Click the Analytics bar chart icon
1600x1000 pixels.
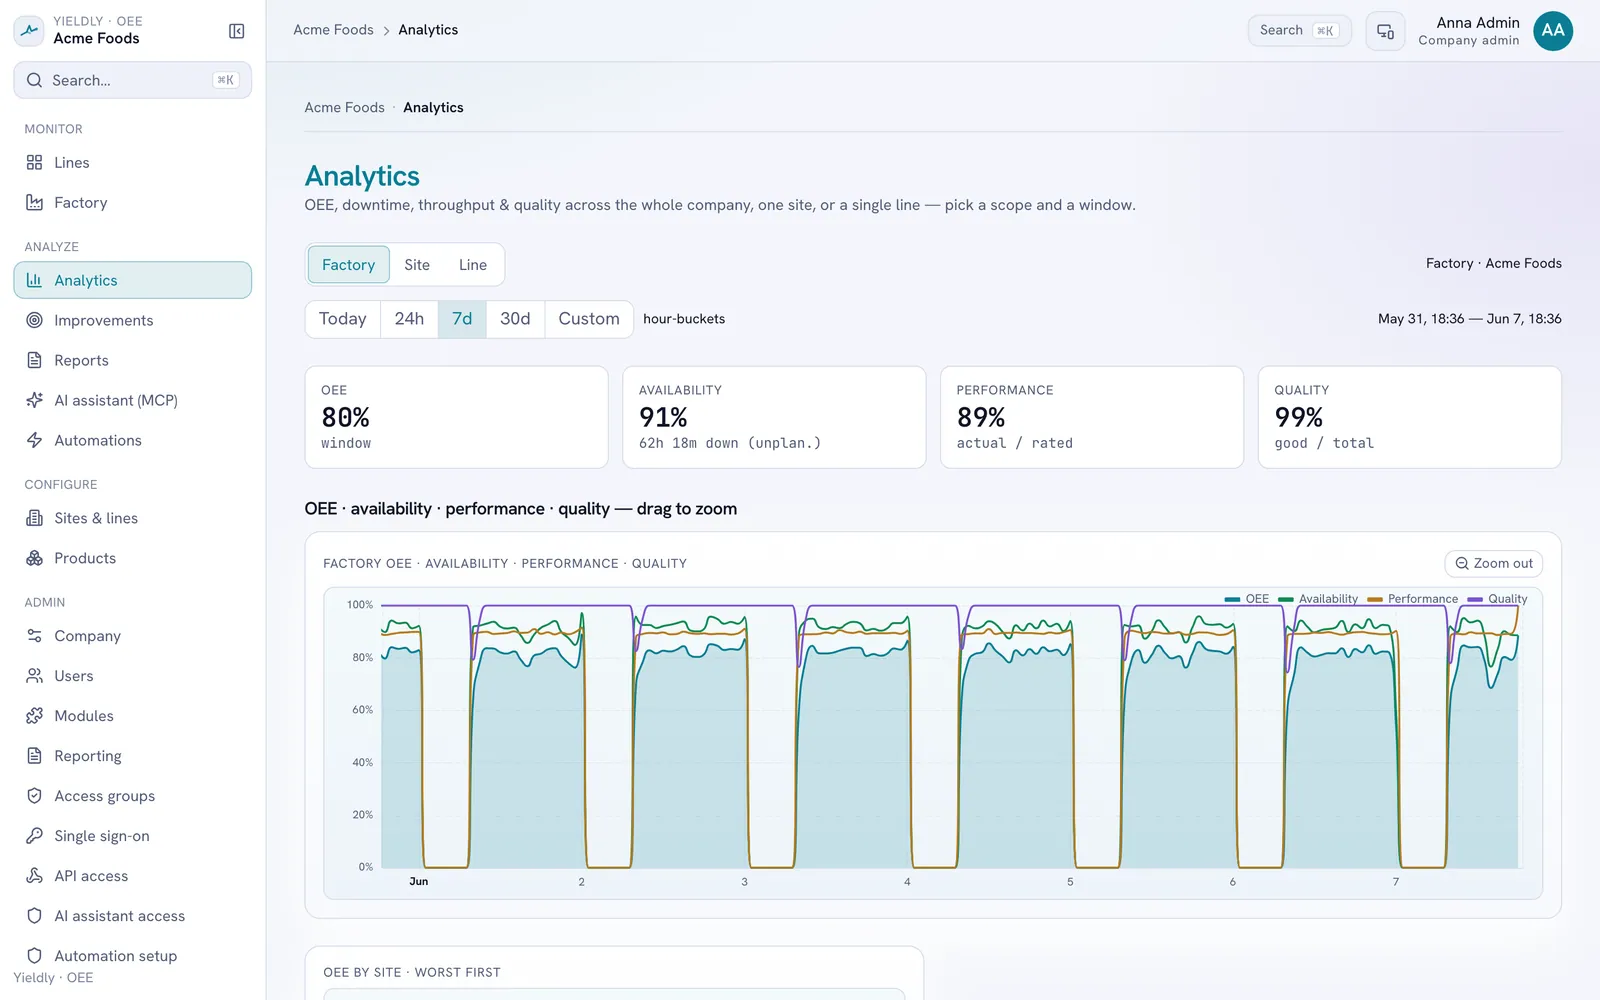tap(34, 280)
